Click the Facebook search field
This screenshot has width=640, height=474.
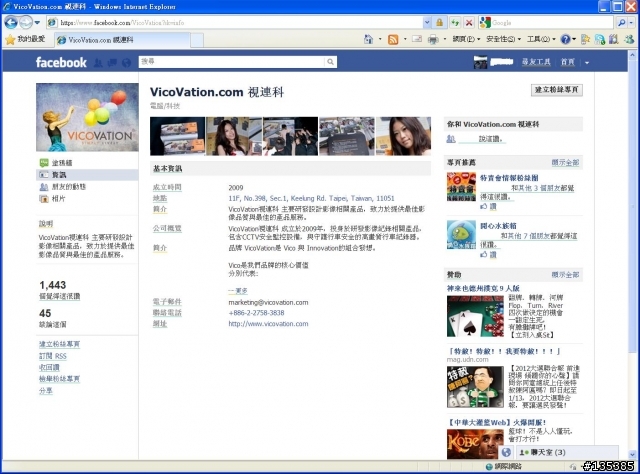(x=231, y=62)
